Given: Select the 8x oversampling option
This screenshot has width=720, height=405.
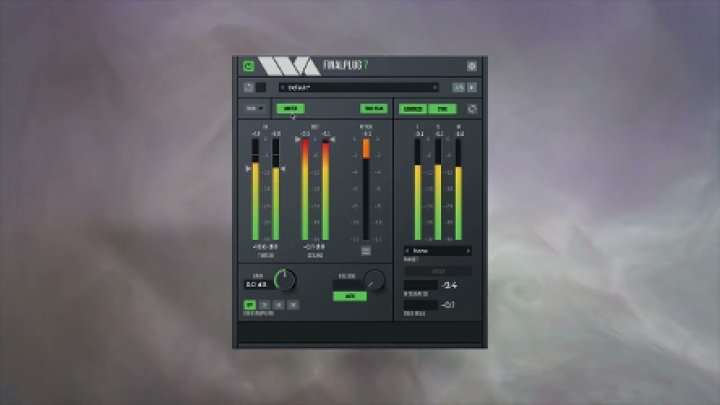Looking at the screenshot, I should click(x=293, y=305).
